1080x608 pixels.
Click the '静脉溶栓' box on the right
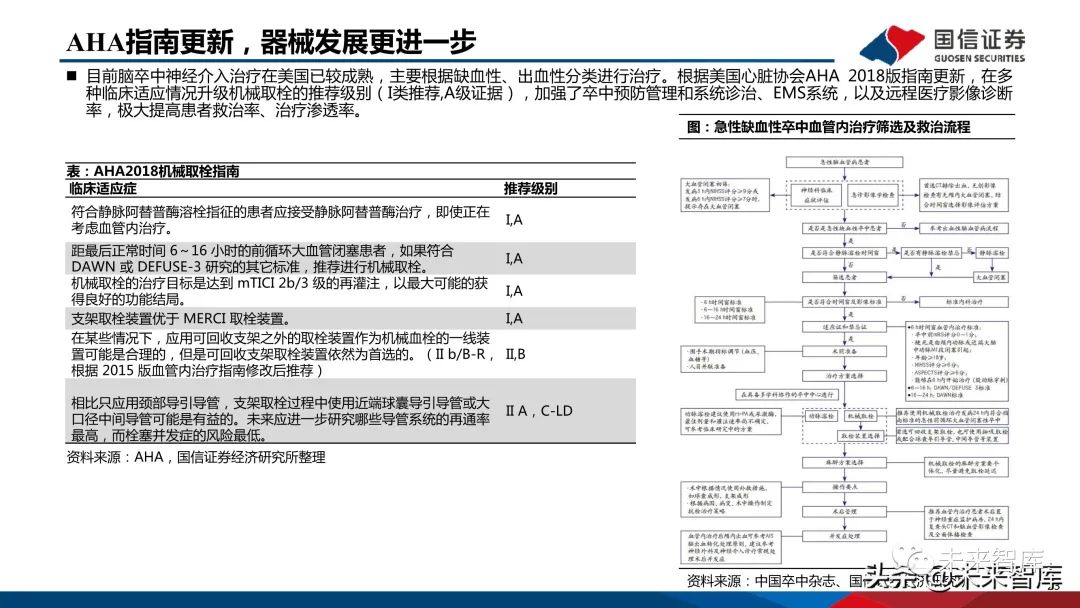pyautogui.click(x=992, y=253)
